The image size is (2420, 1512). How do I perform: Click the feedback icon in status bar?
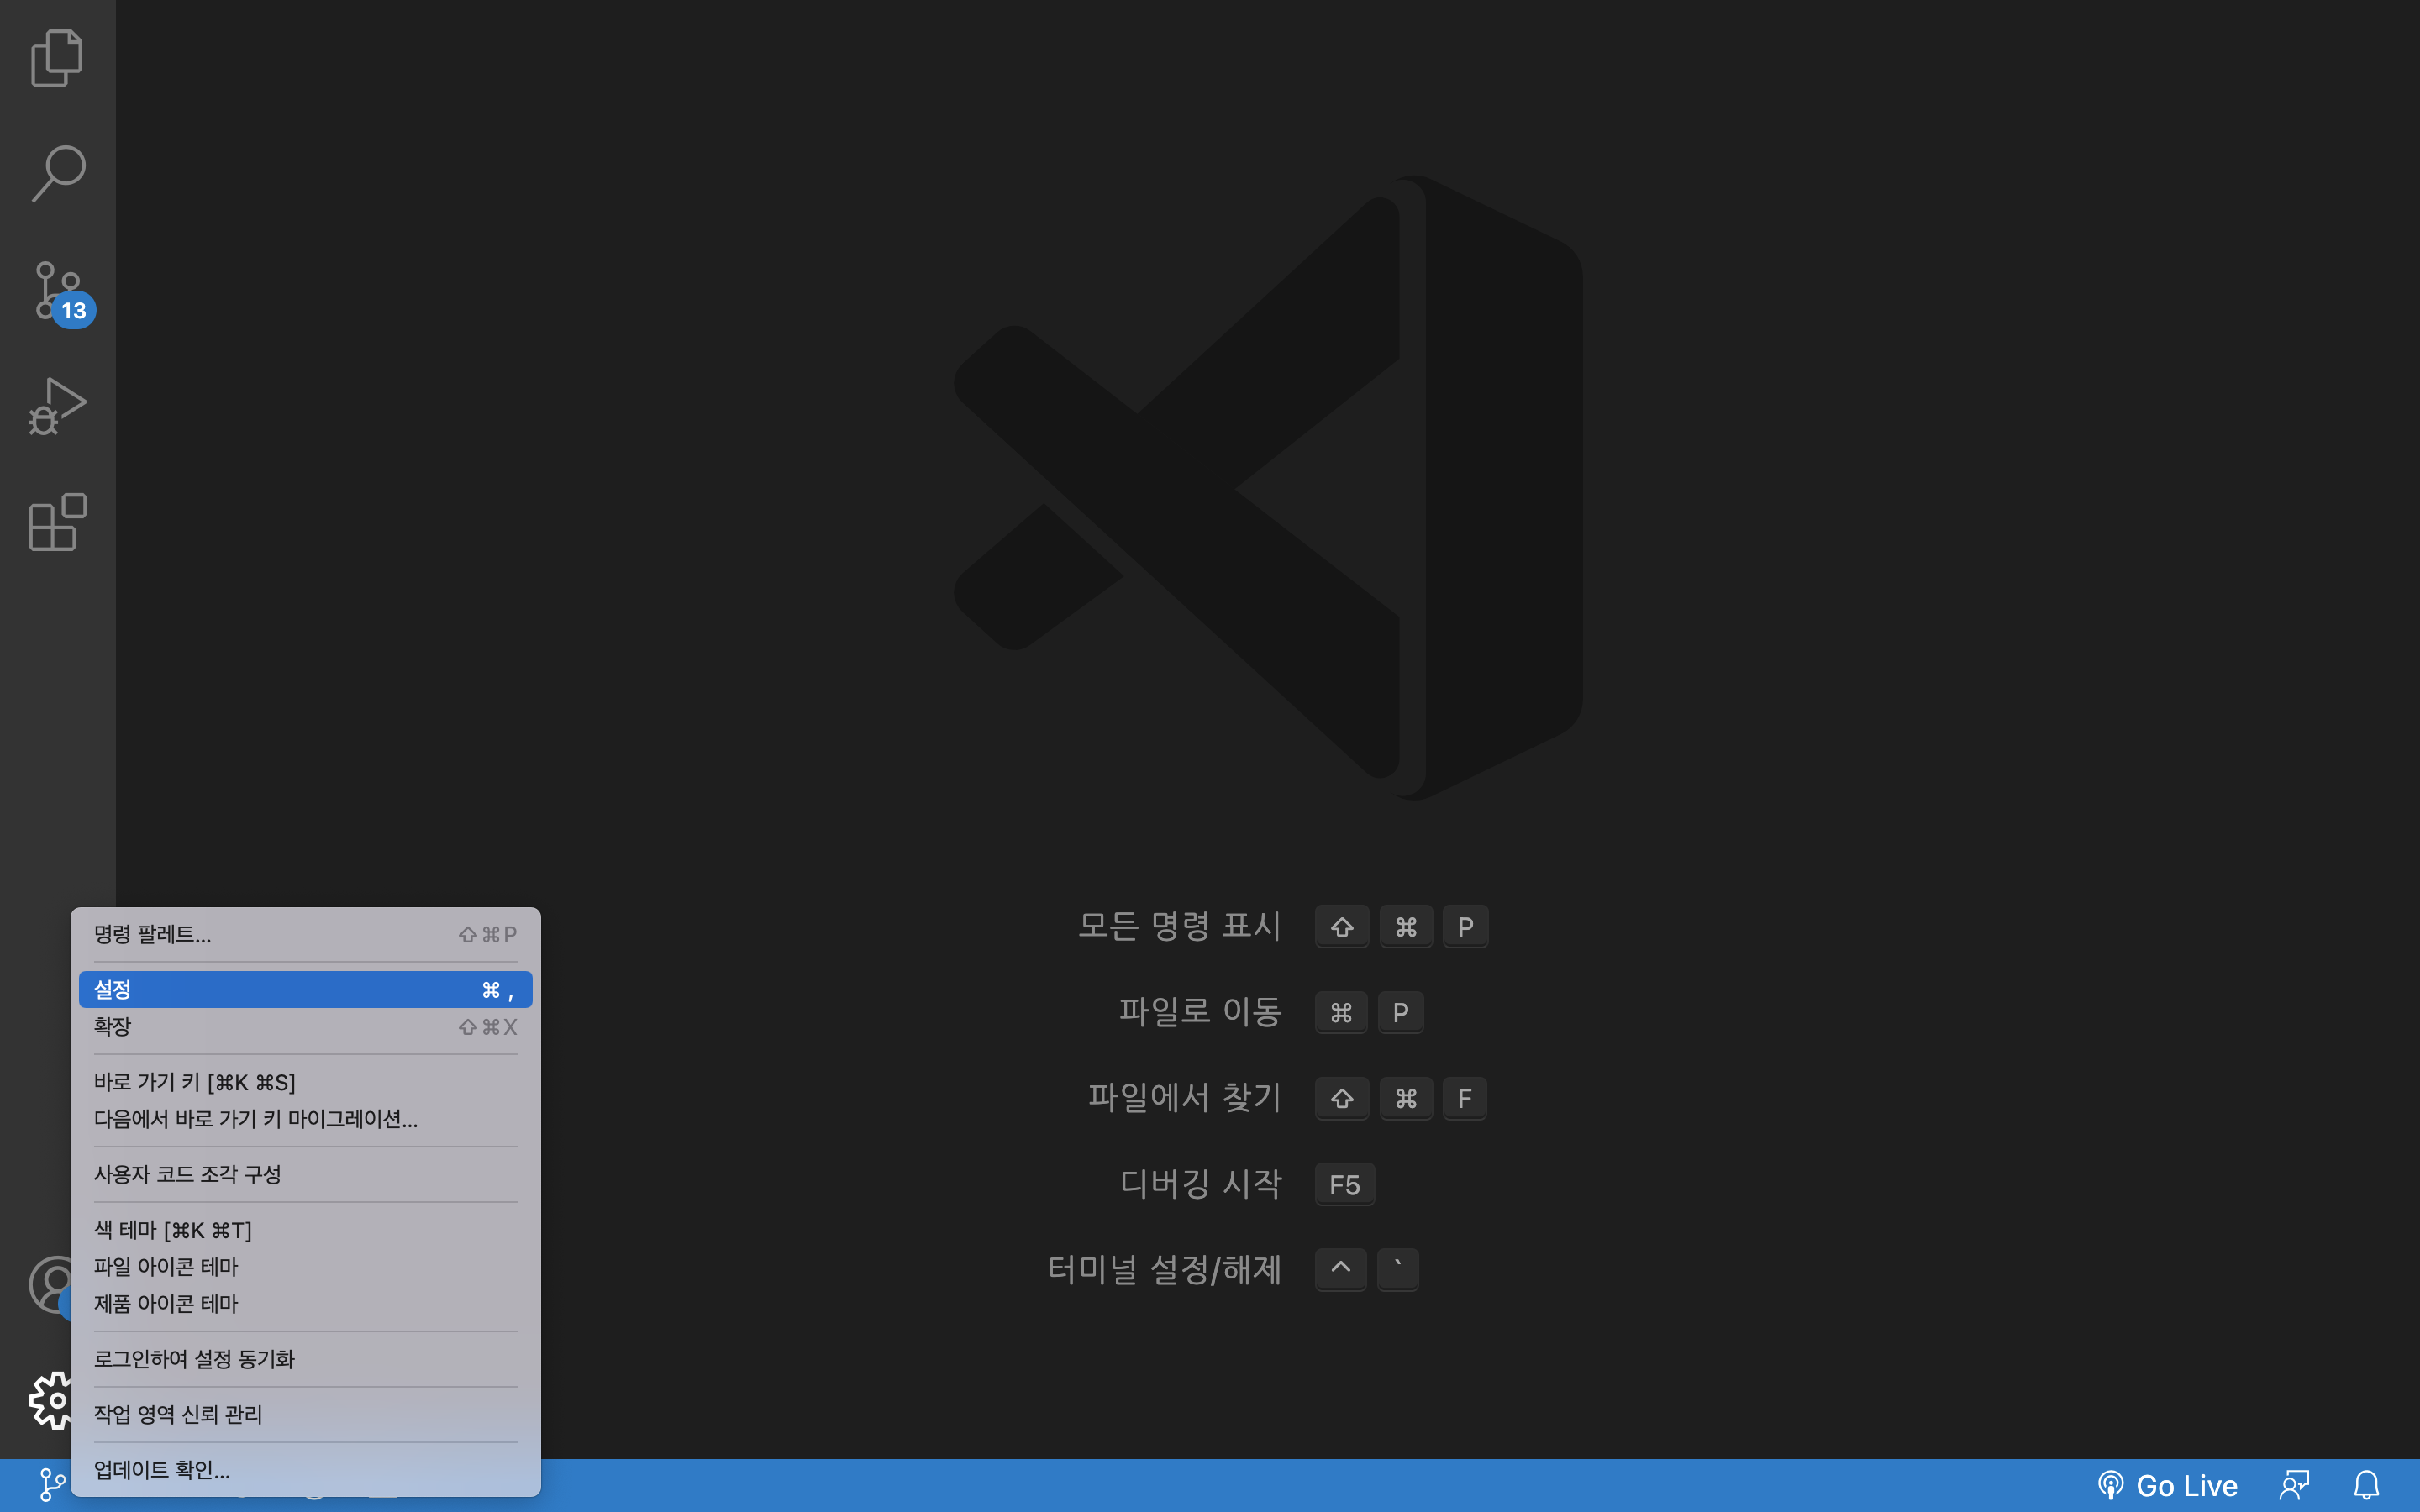[2294, 1486]
